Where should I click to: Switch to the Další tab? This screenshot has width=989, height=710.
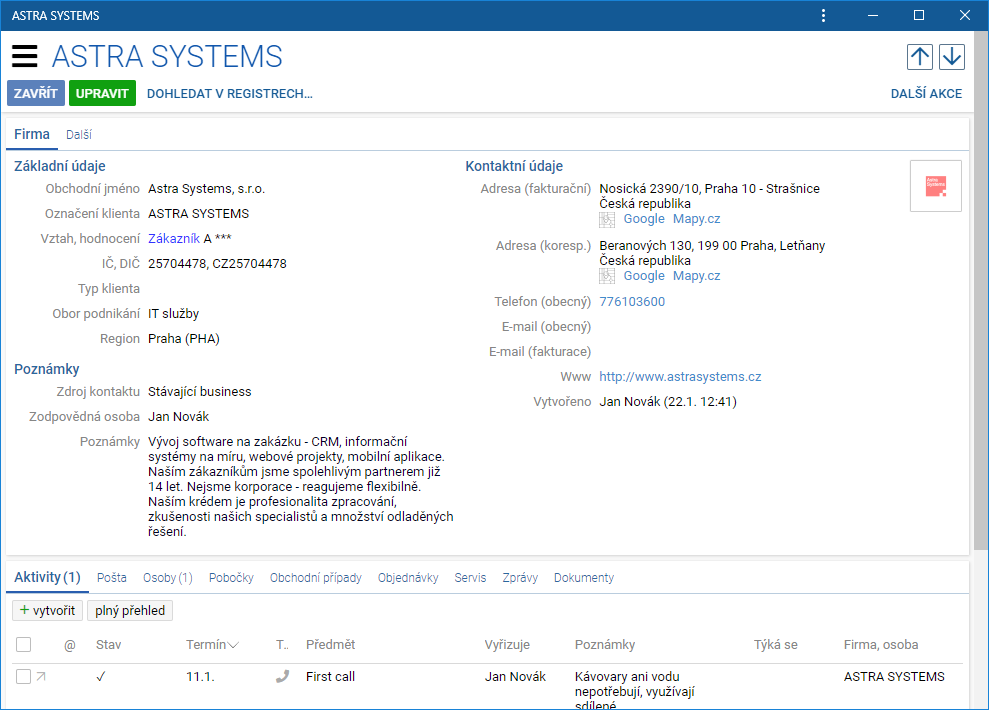click(x=79, y=134)
